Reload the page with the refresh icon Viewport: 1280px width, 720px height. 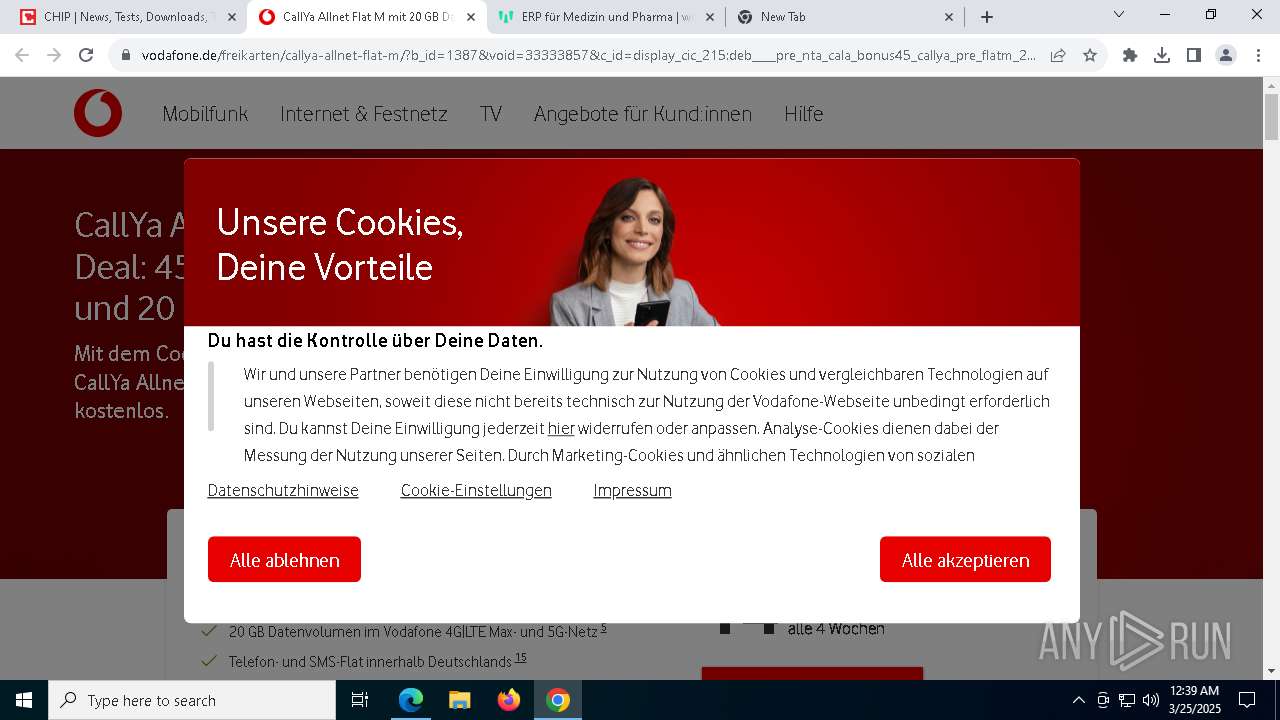(86, 56)
